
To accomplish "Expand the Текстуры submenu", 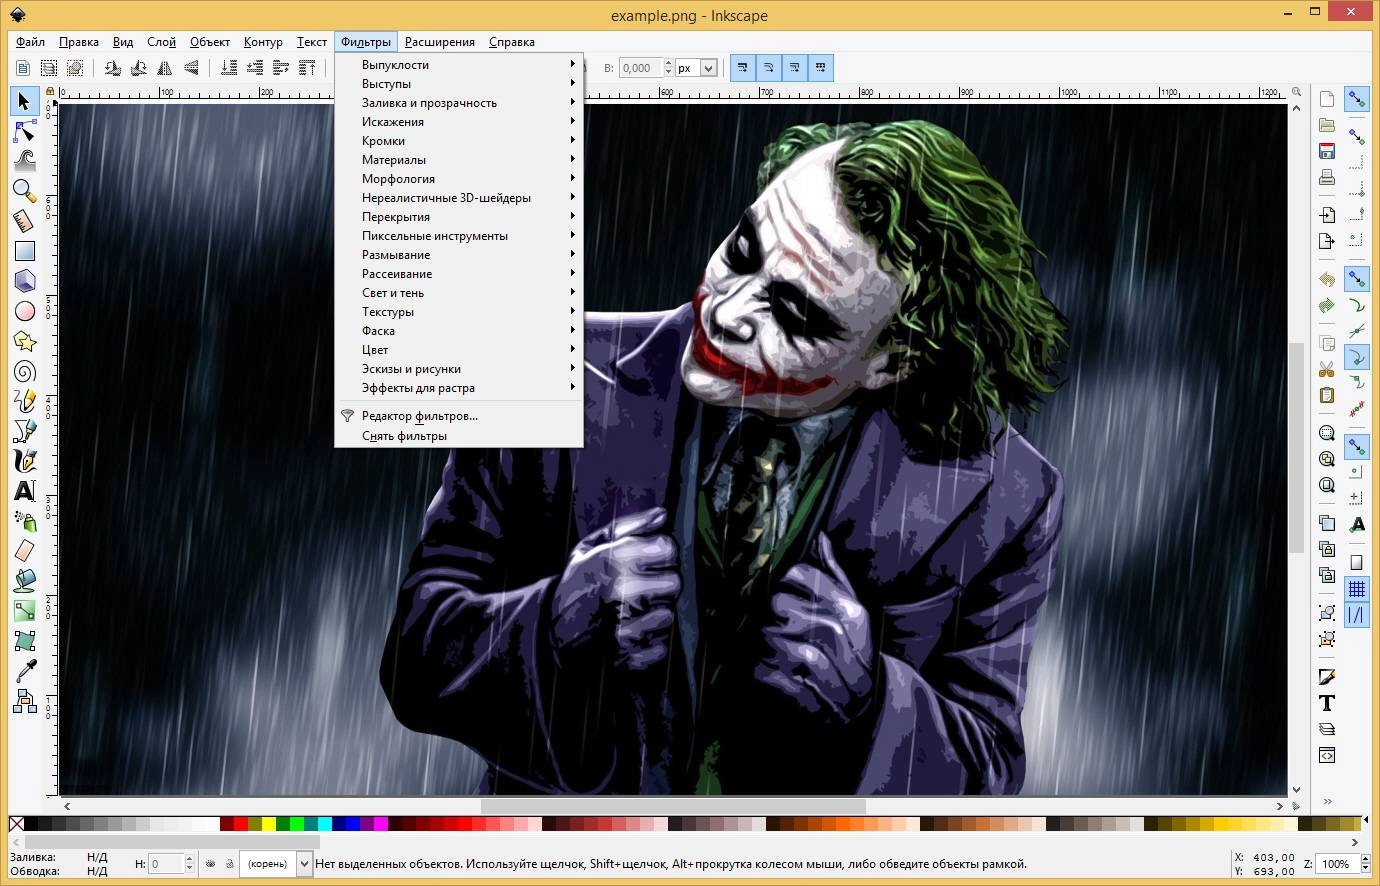I will click(x=459, y=312).
